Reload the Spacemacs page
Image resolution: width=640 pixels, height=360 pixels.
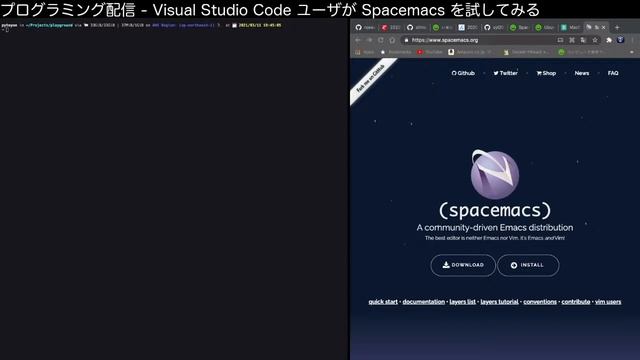coord(381,40)
